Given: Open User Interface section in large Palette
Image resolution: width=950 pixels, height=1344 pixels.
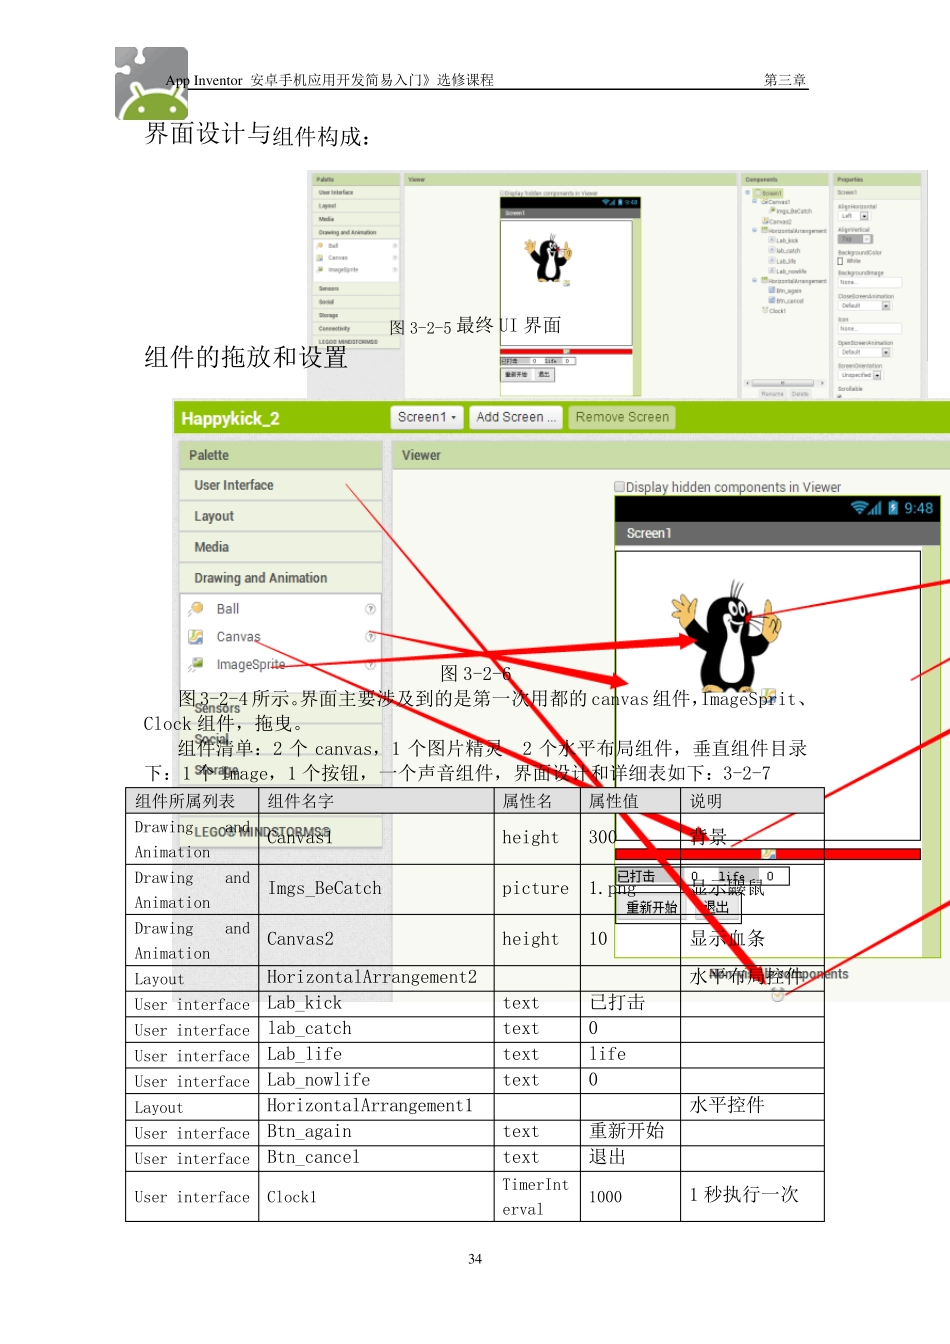Looking at the screenshot, I should (281, 485).
